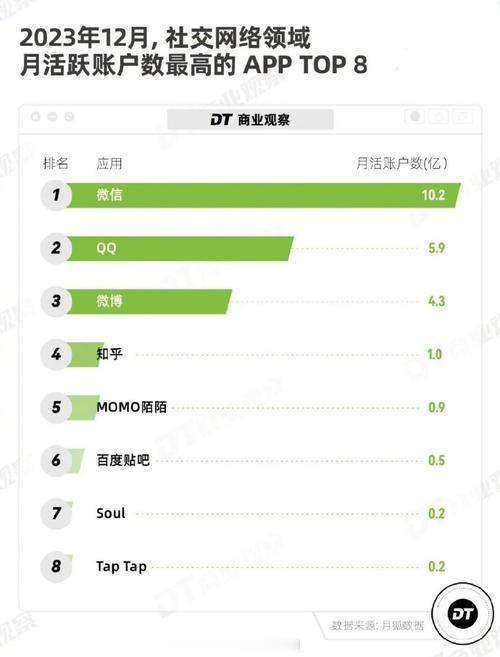The height and width of the screenshot is (657, 500).
Task: Click rank number 1 circle badge
Action: (x=56, y=195)
